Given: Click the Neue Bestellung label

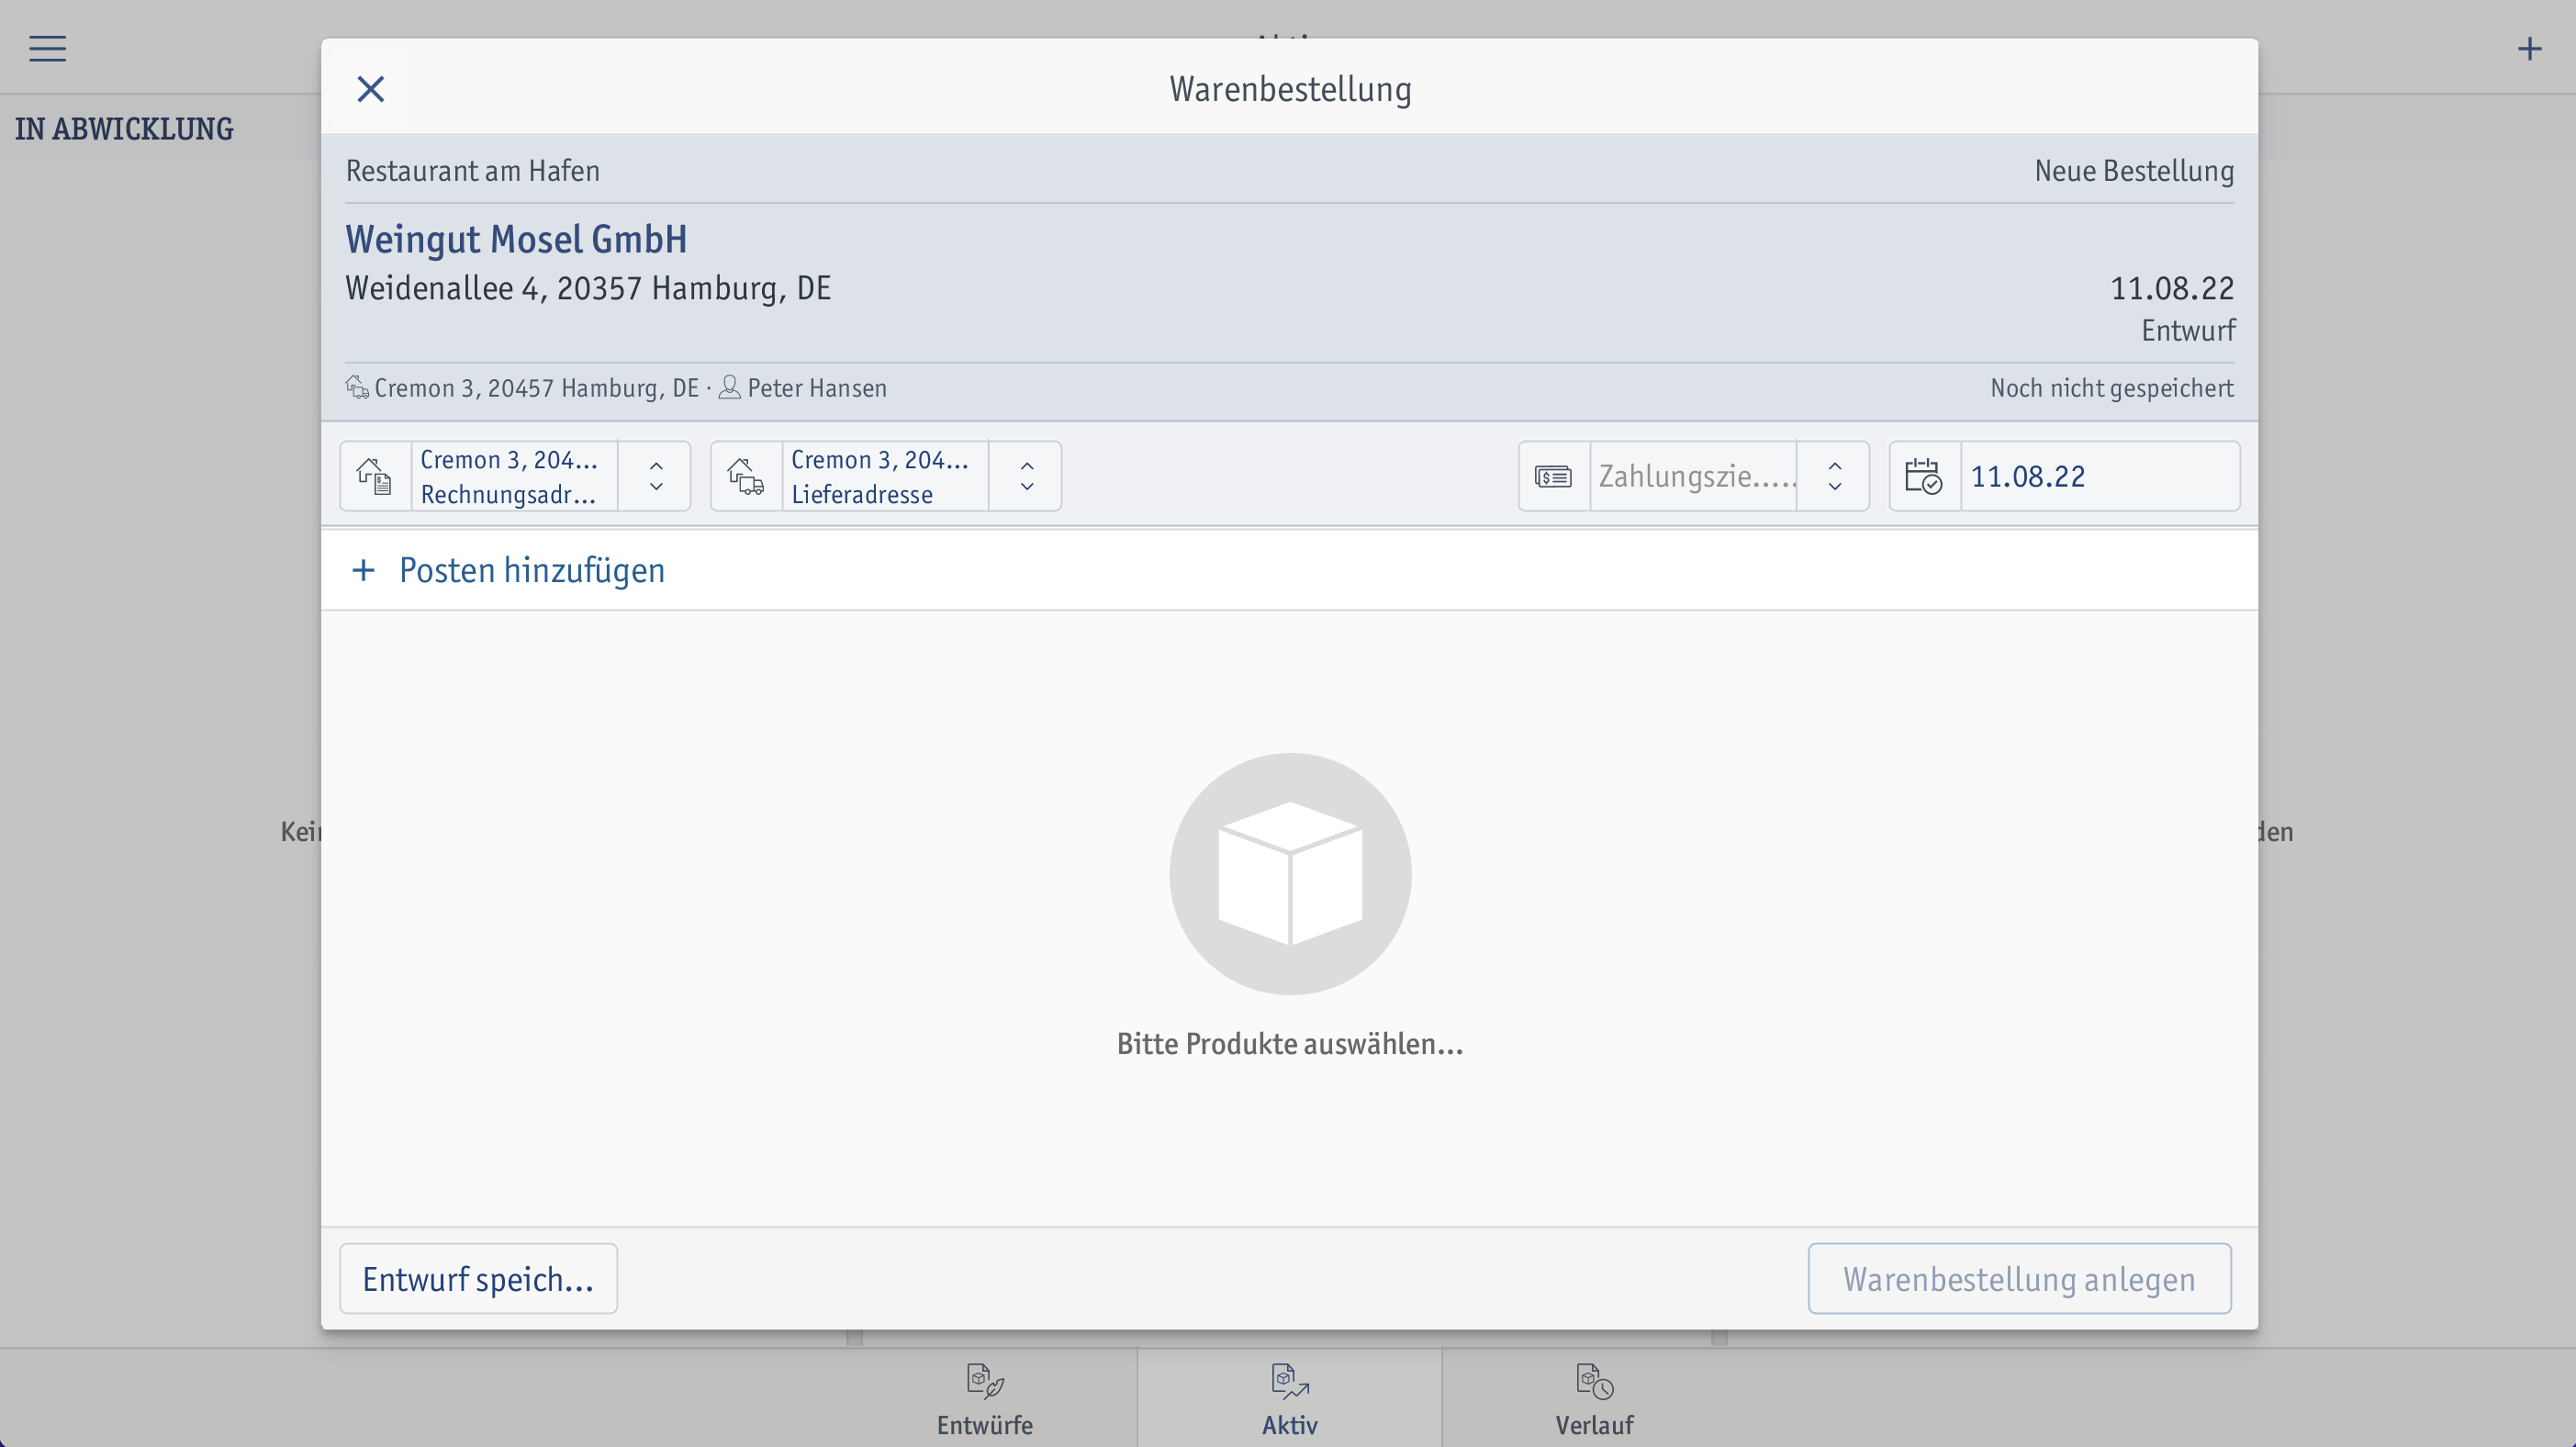Looking at the screenshot, I should point(2134,171).
